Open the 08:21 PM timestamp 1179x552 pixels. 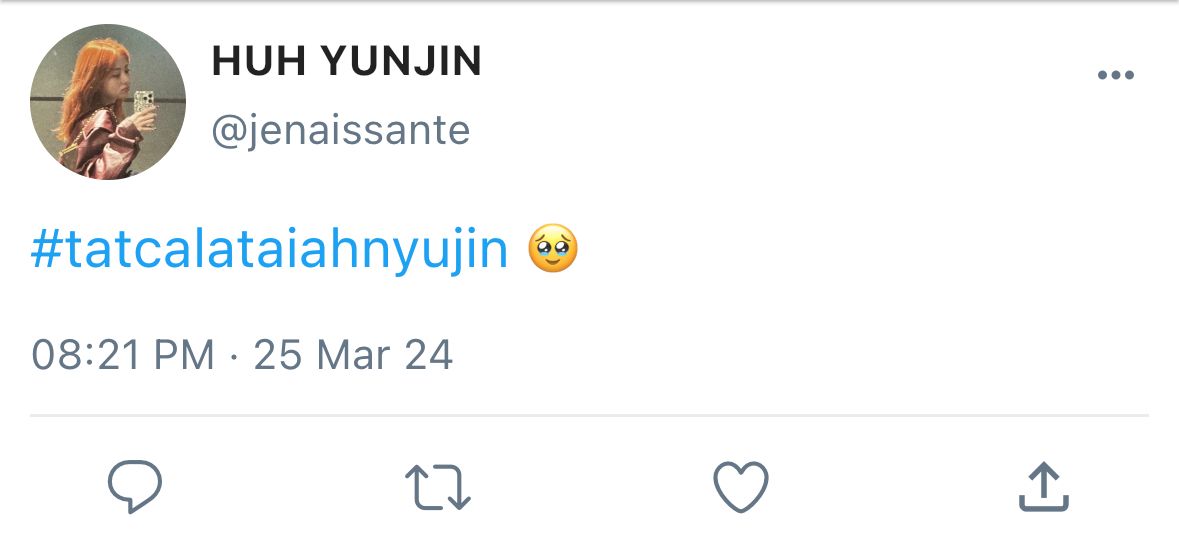(x=123, y=354)
